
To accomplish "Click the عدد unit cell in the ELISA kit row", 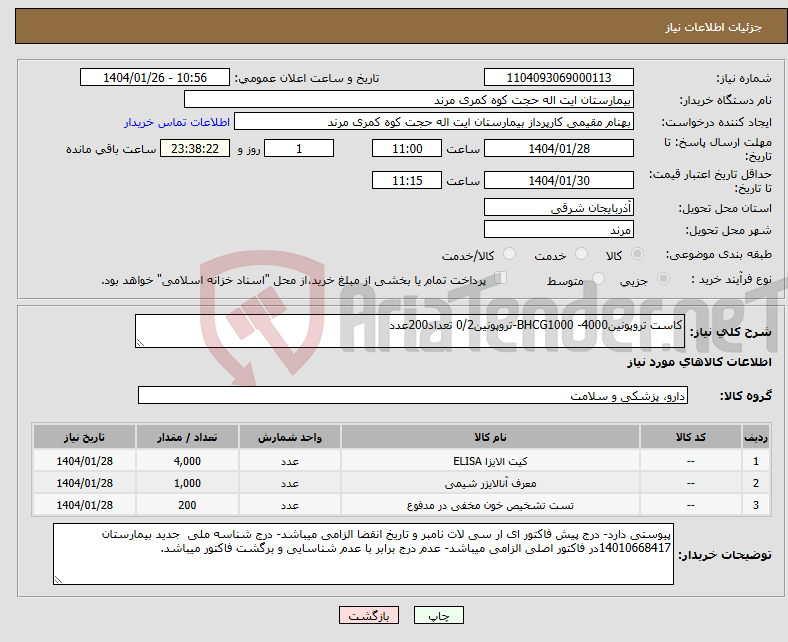I will [290, 461].
